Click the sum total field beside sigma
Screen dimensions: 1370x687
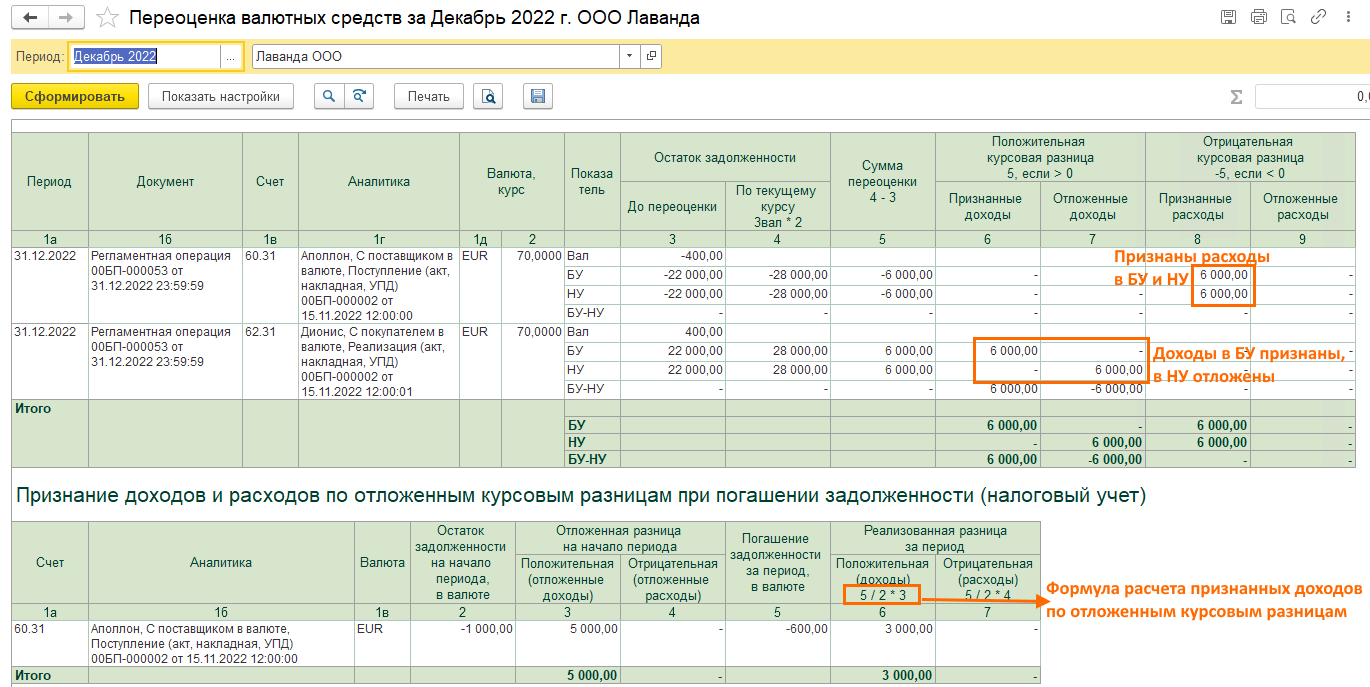click(x=1312, y=96)
